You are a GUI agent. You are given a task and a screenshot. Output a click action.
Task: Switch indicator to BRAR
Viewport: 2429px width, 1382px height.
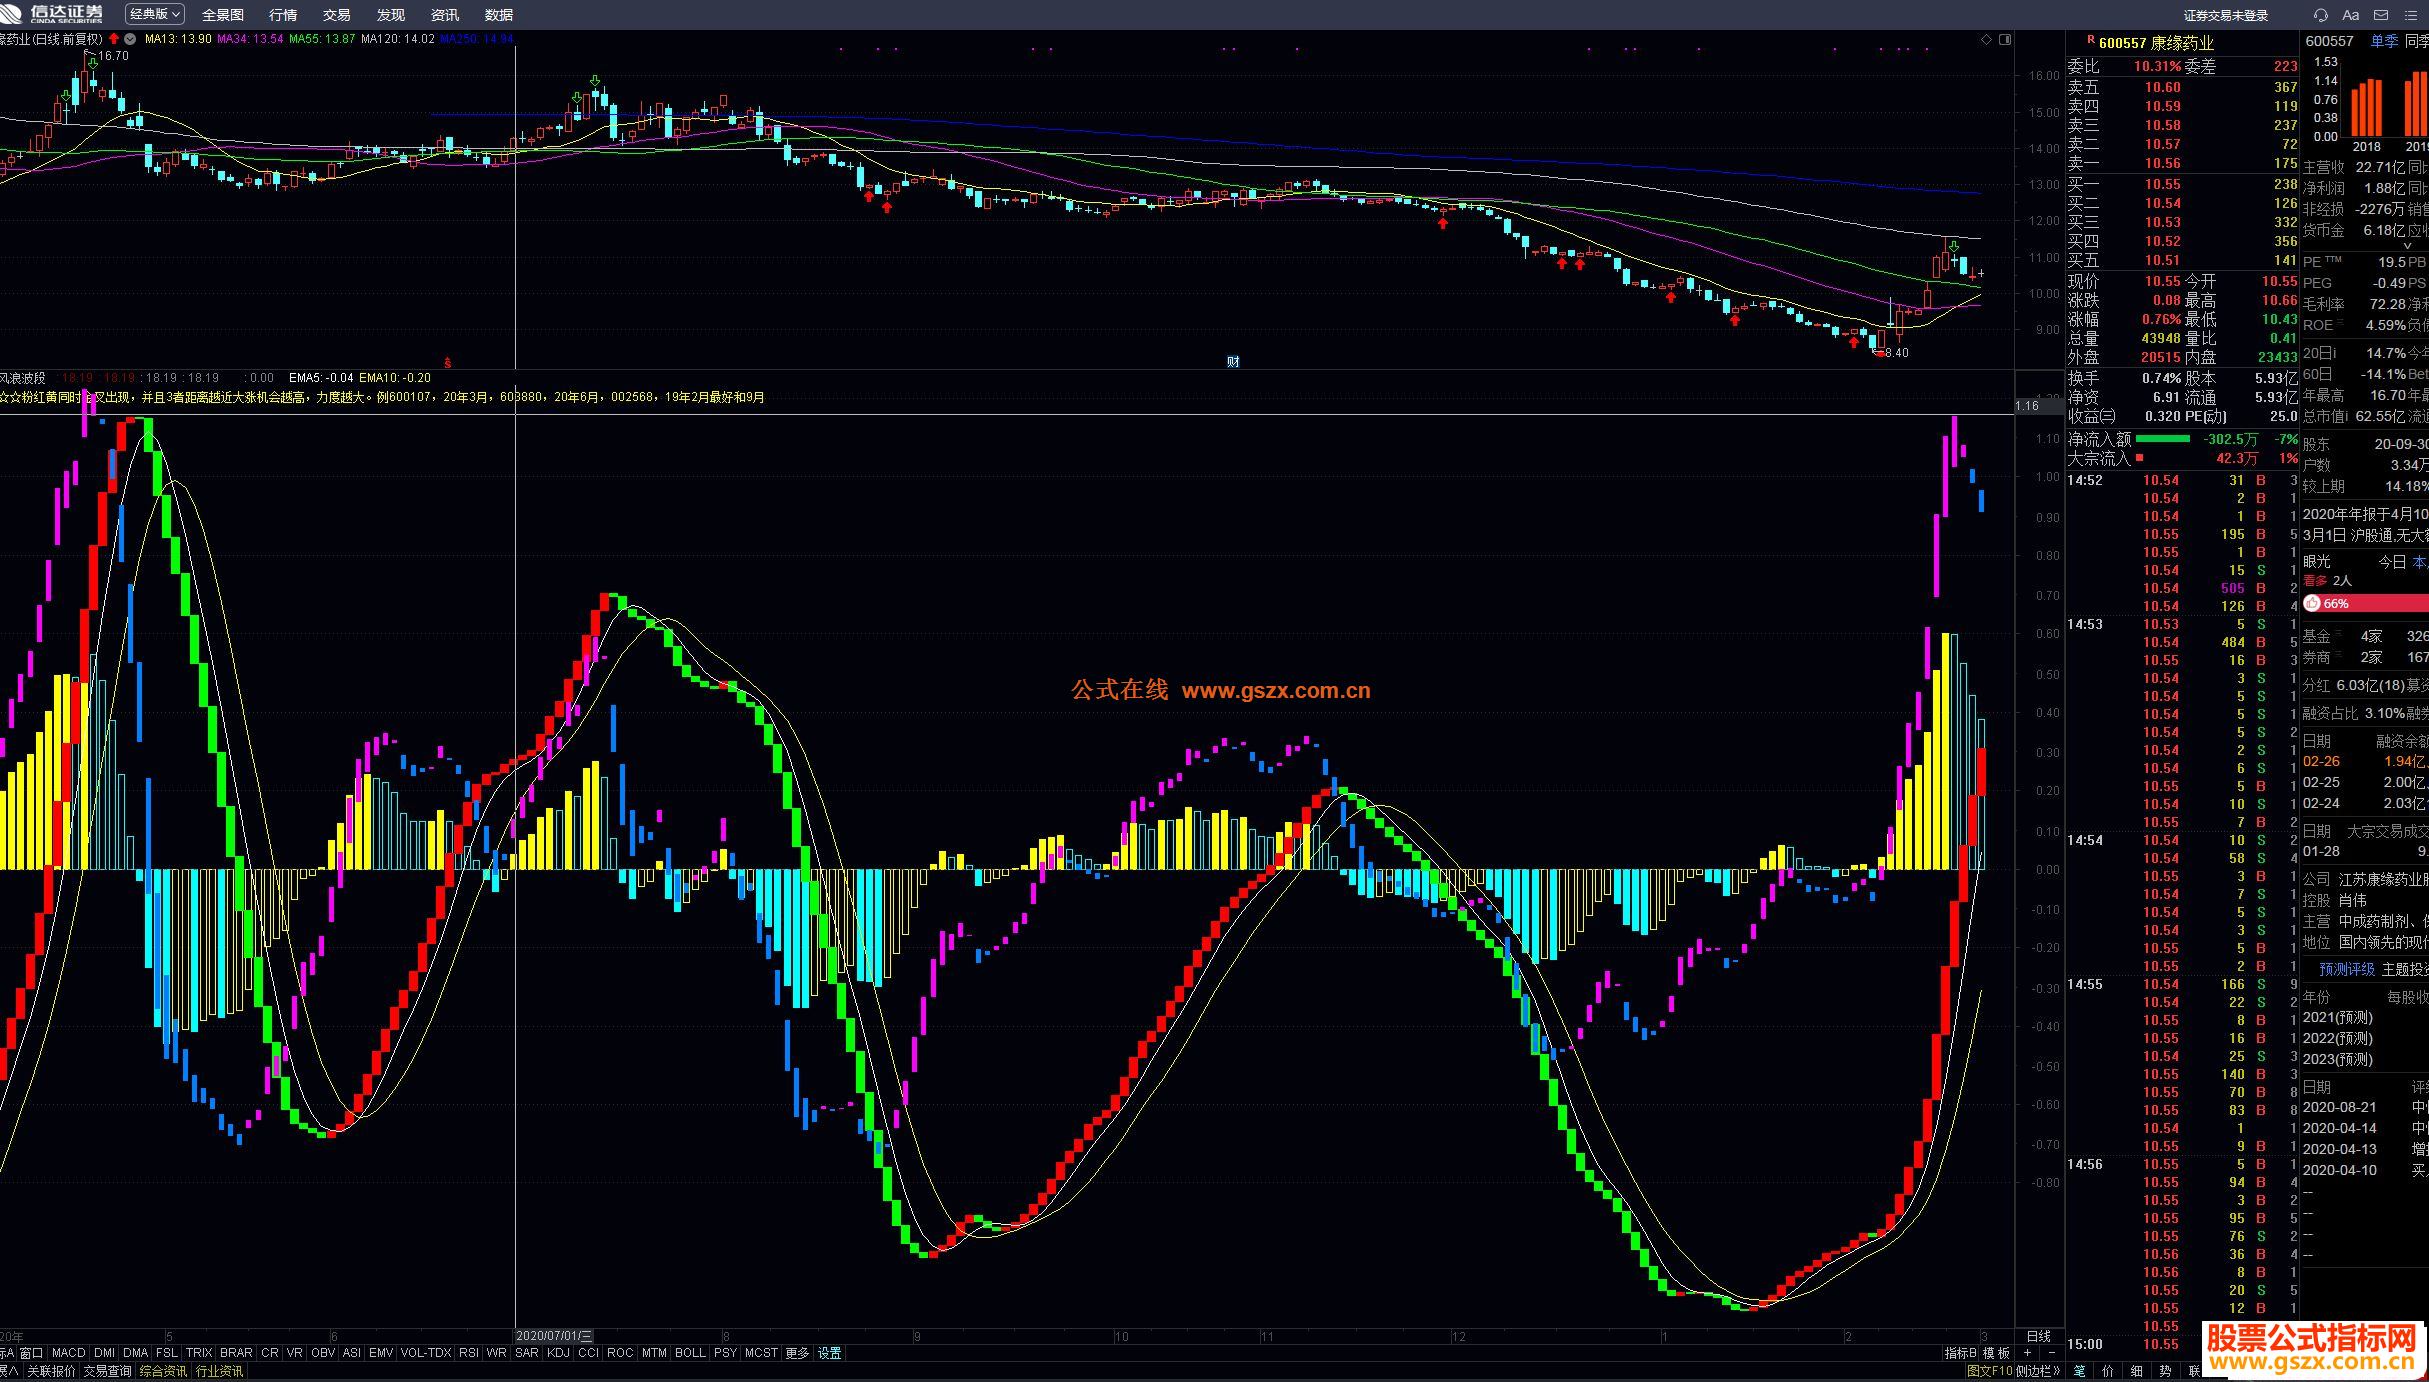click(236, 1353)
